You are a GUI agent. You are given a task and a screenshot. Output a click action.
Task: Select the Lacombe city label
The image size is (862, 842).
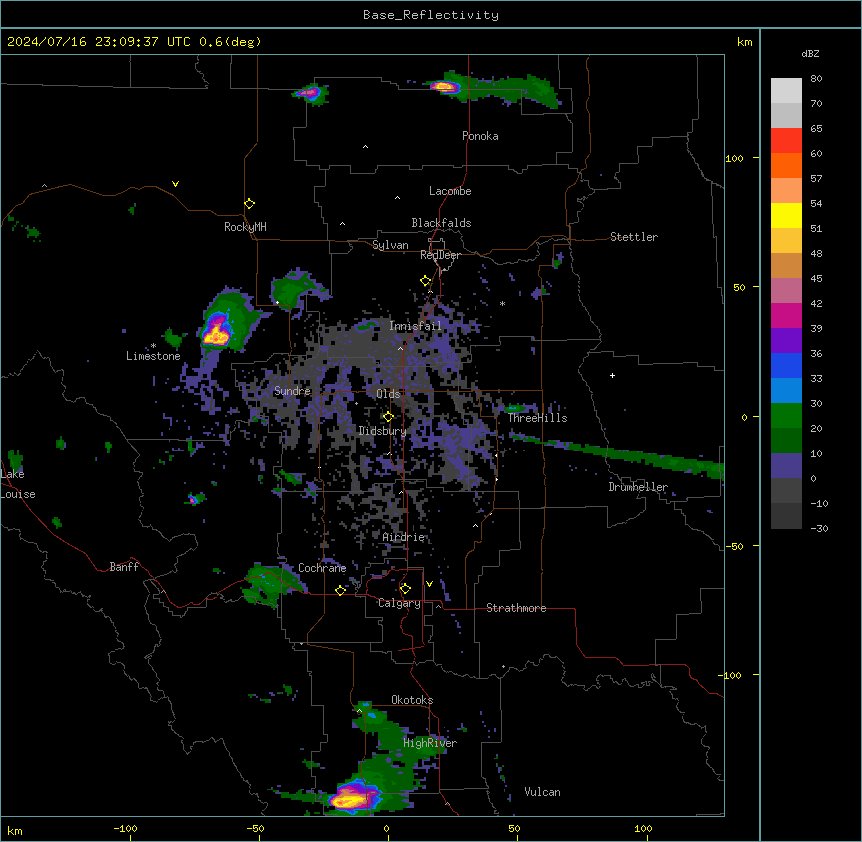pyautogui.click(x=450, y=191)
